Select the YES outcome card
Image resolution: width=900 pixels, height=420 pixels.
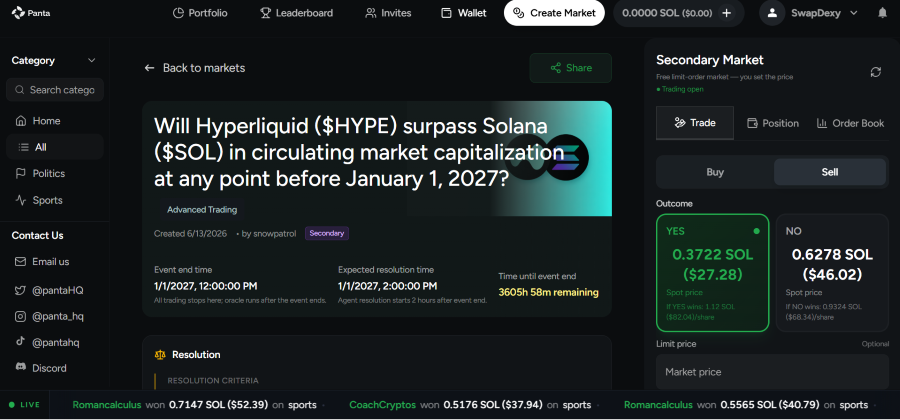[x=712, y=273]
